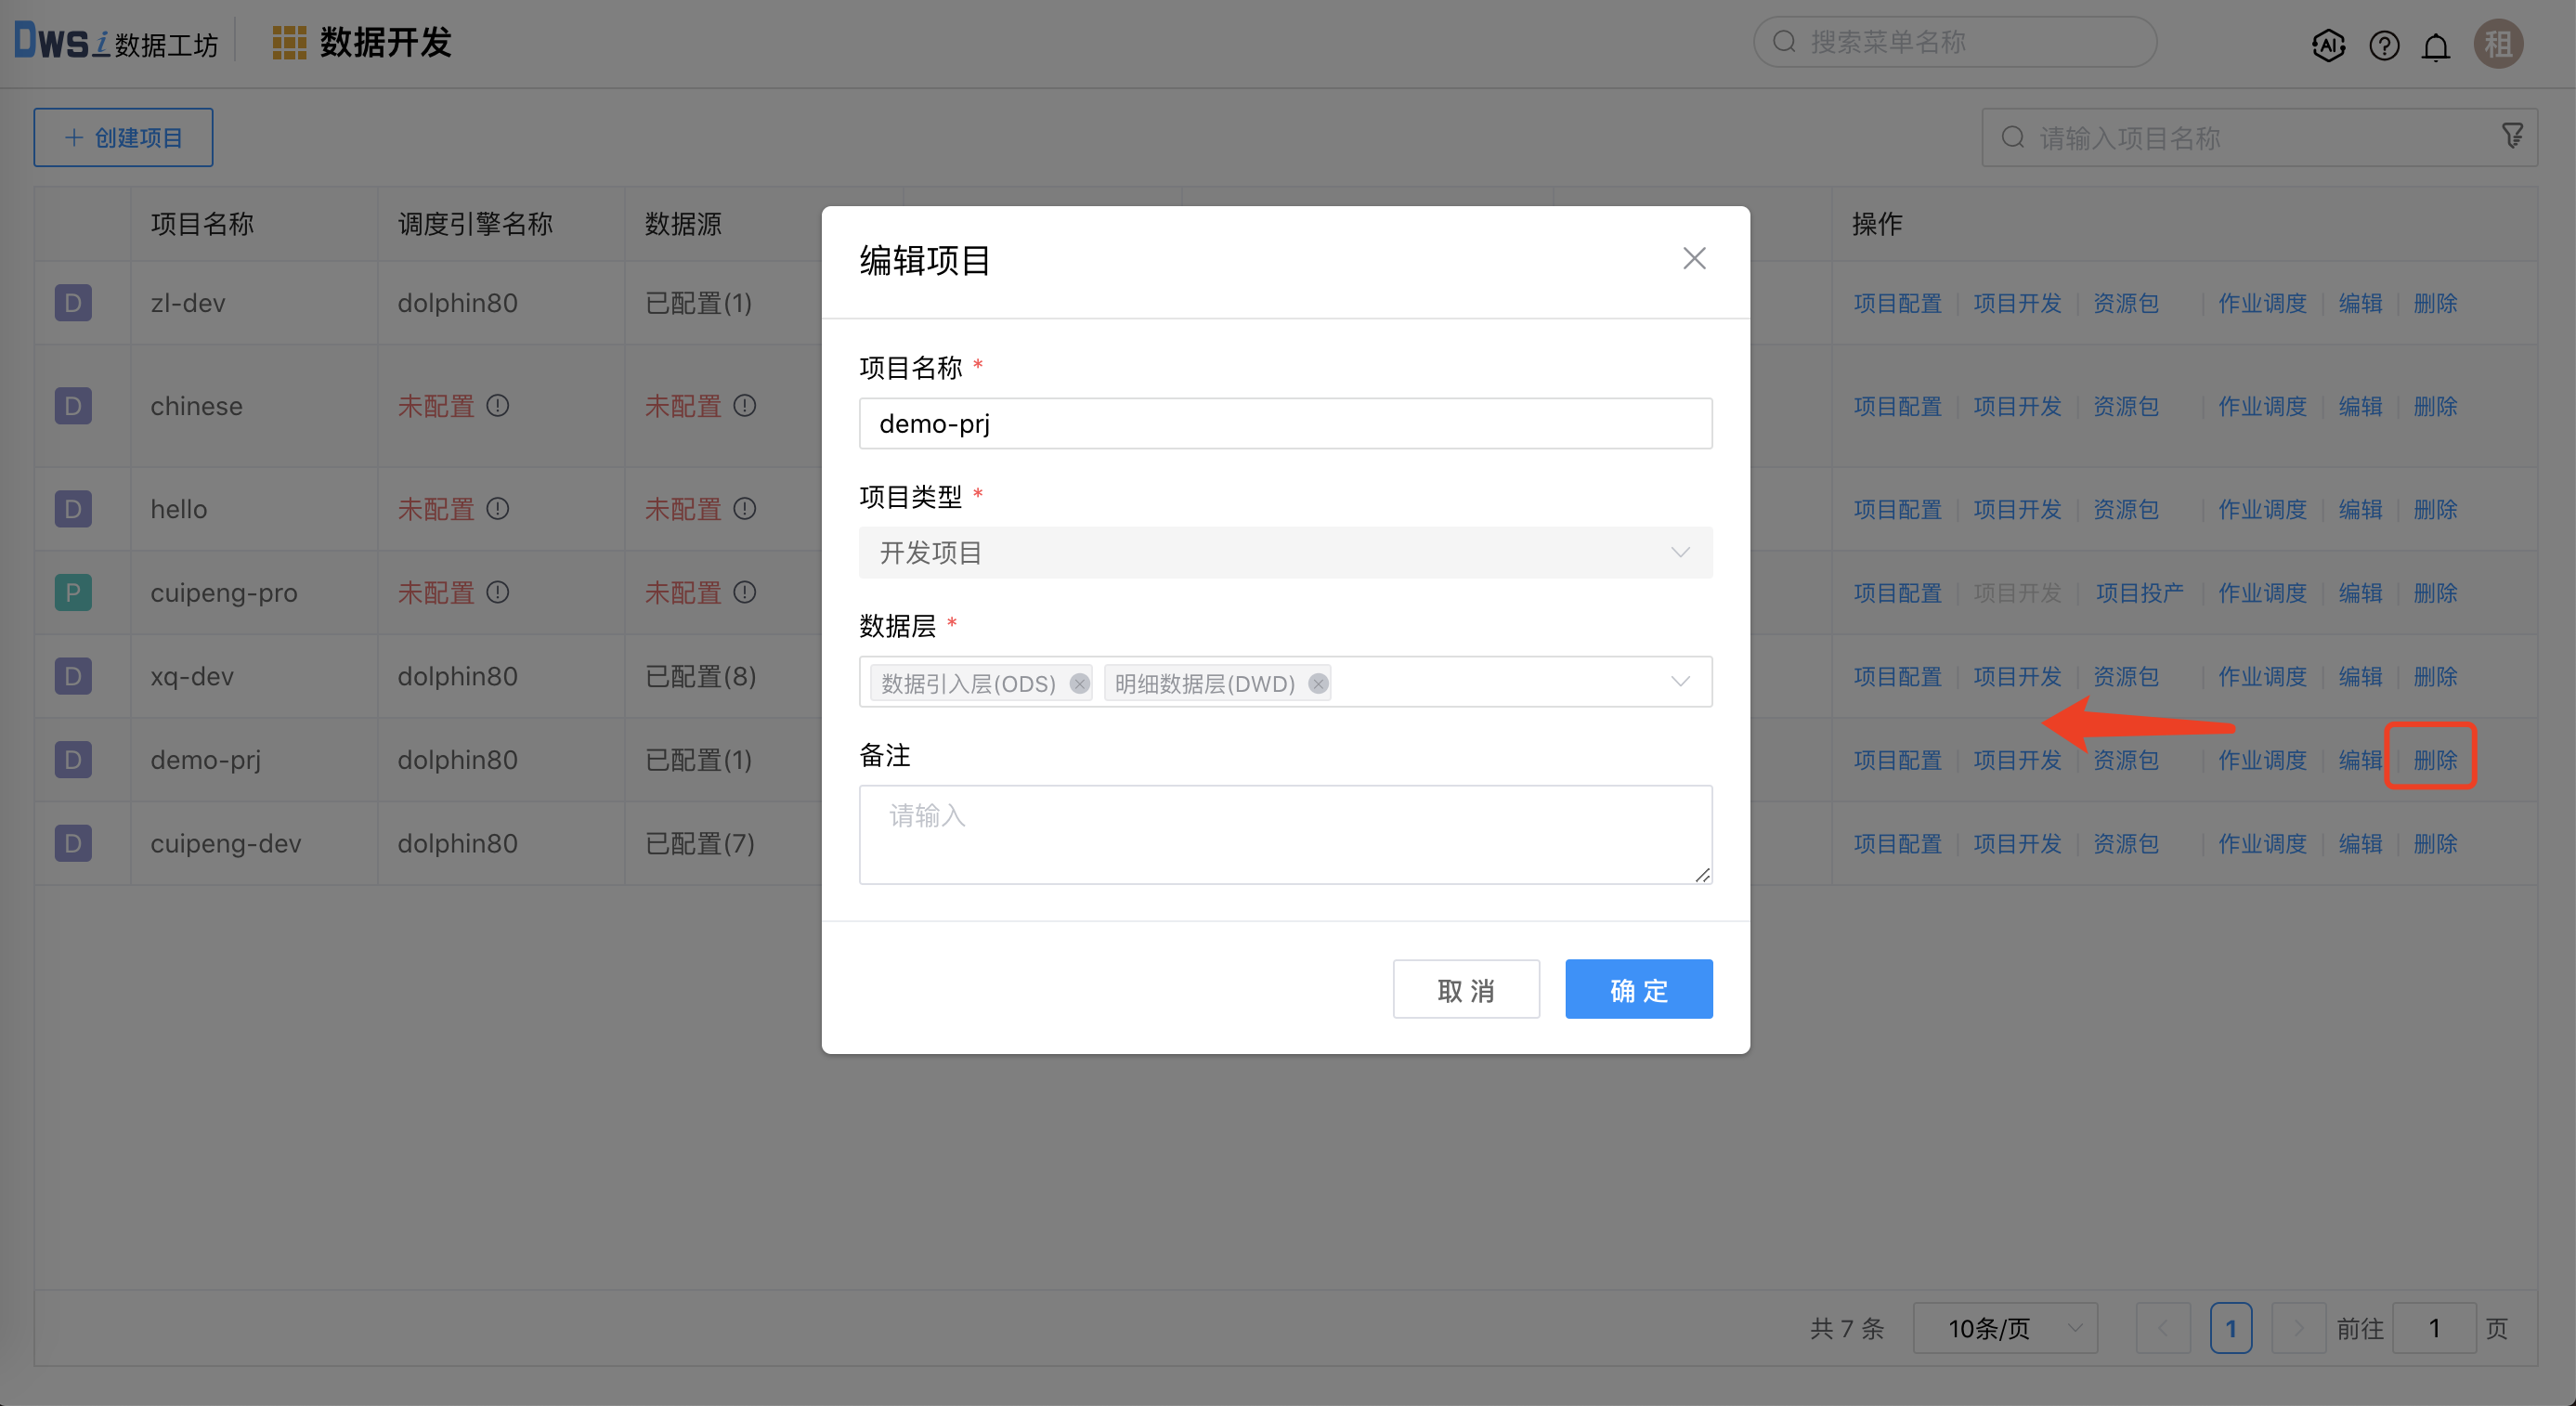Click info icon next to chinese 未配置 engine

pos(498,406)
